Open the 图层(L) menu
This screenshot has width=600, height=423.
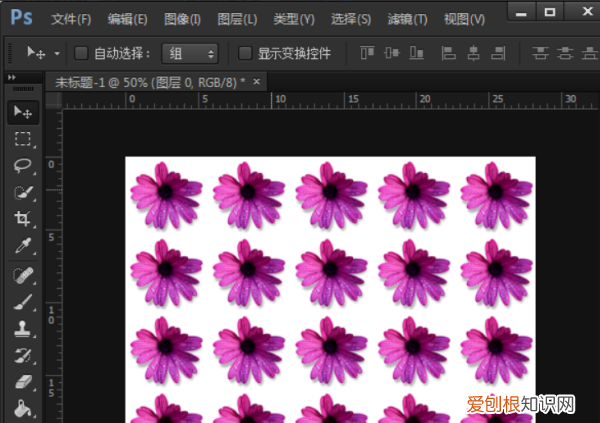(237, 19)
